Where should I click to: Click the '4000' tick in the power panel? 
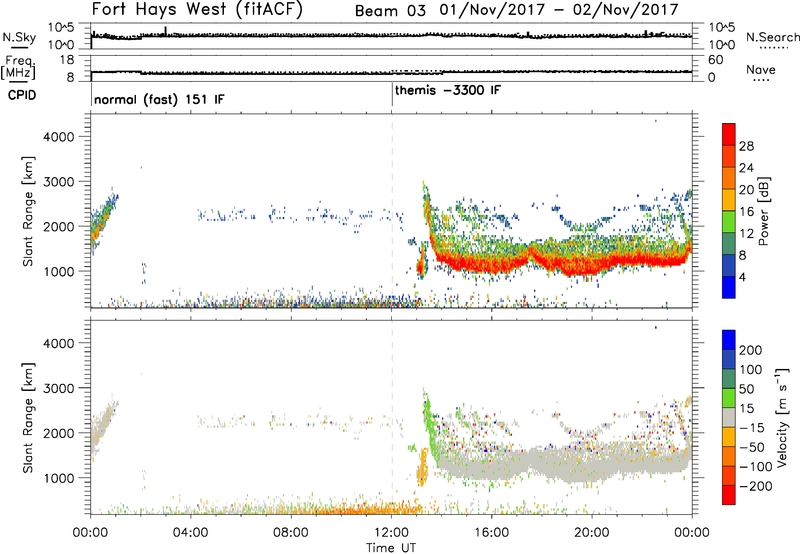[59, 137]
